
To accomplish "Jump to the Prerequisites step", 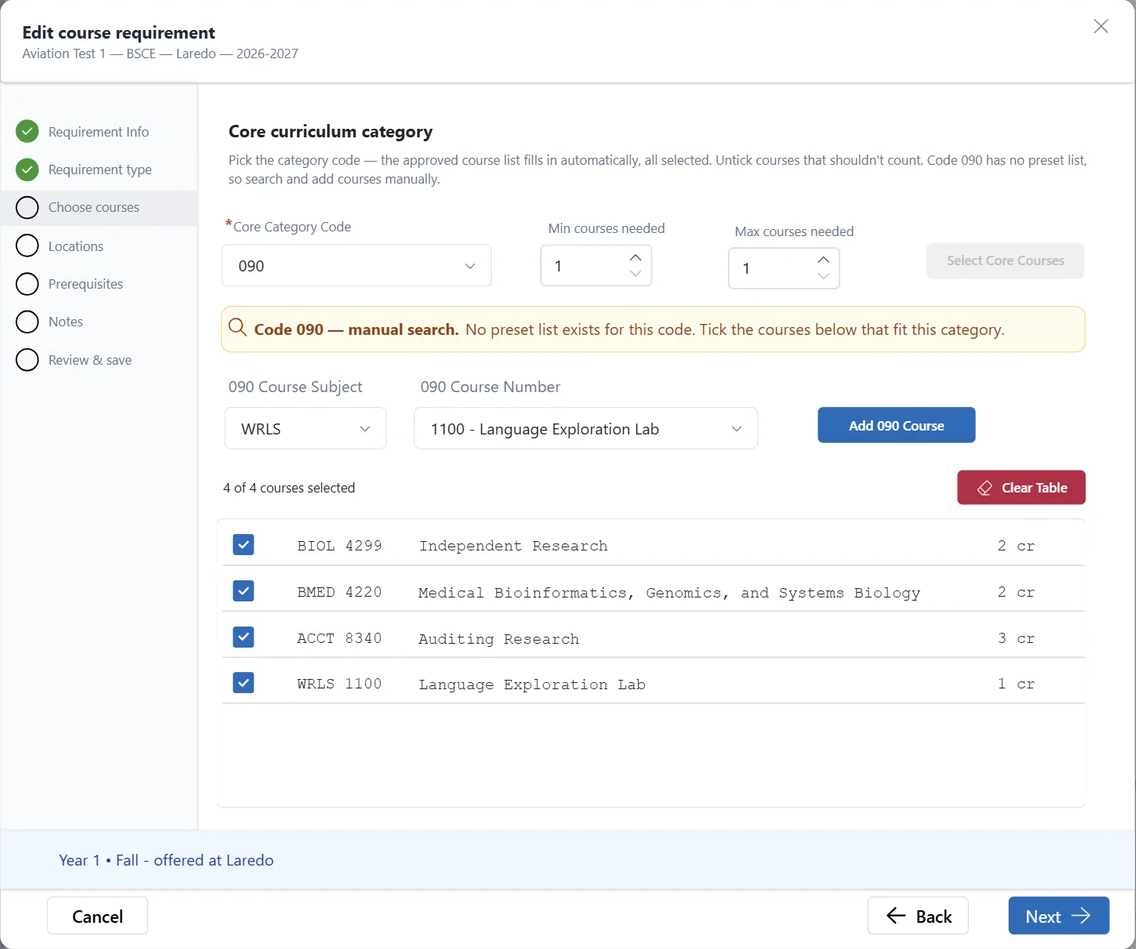I will (85, 284).
